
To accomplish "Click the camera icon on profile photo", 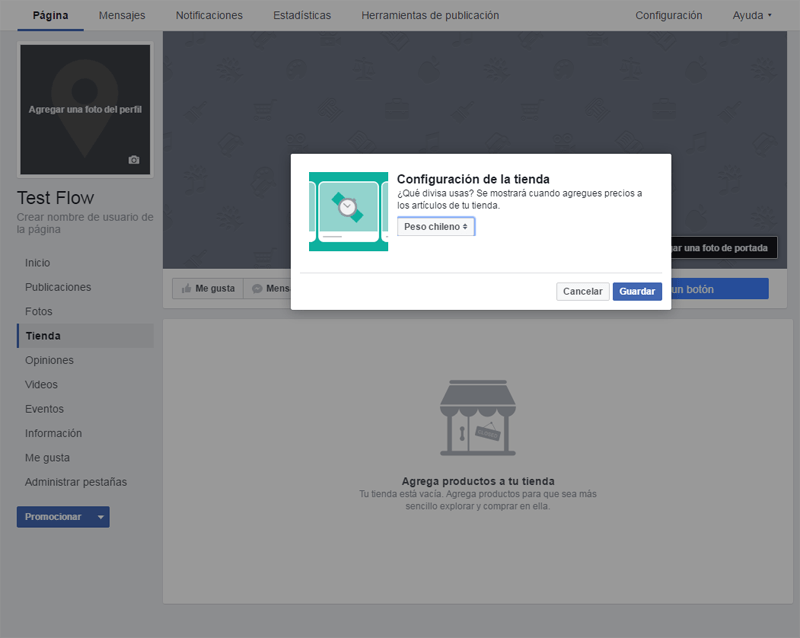I will 134,160.
